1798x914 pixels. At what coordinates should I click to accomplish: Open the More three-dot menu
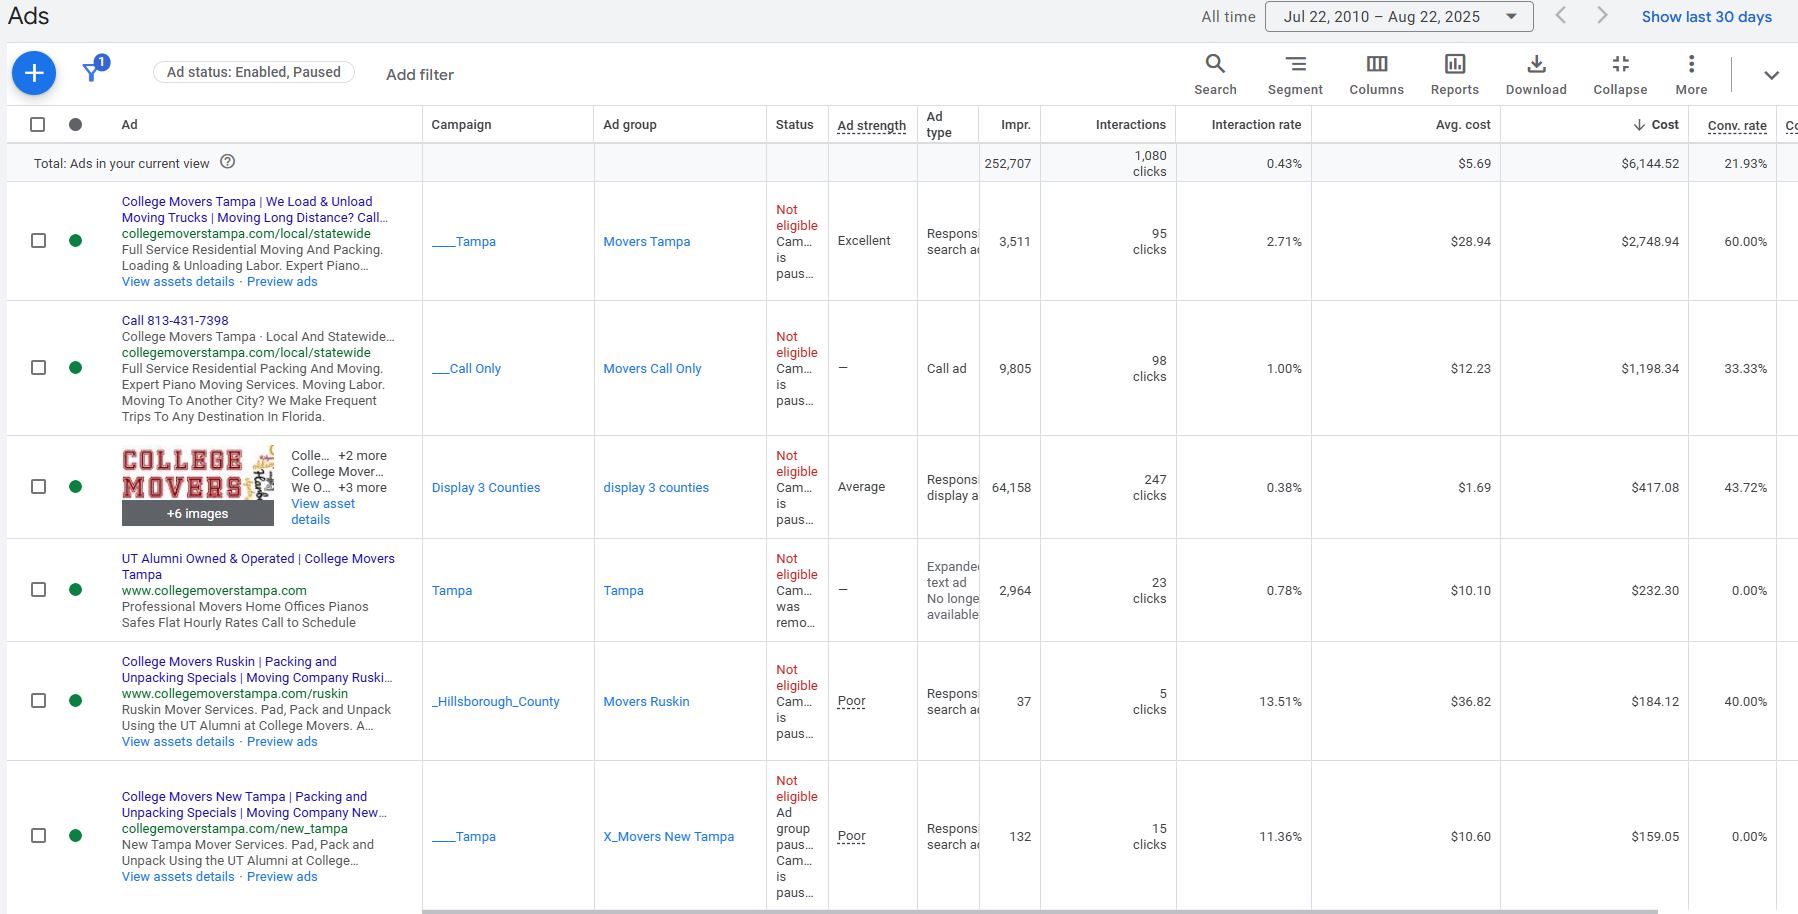1691,75
